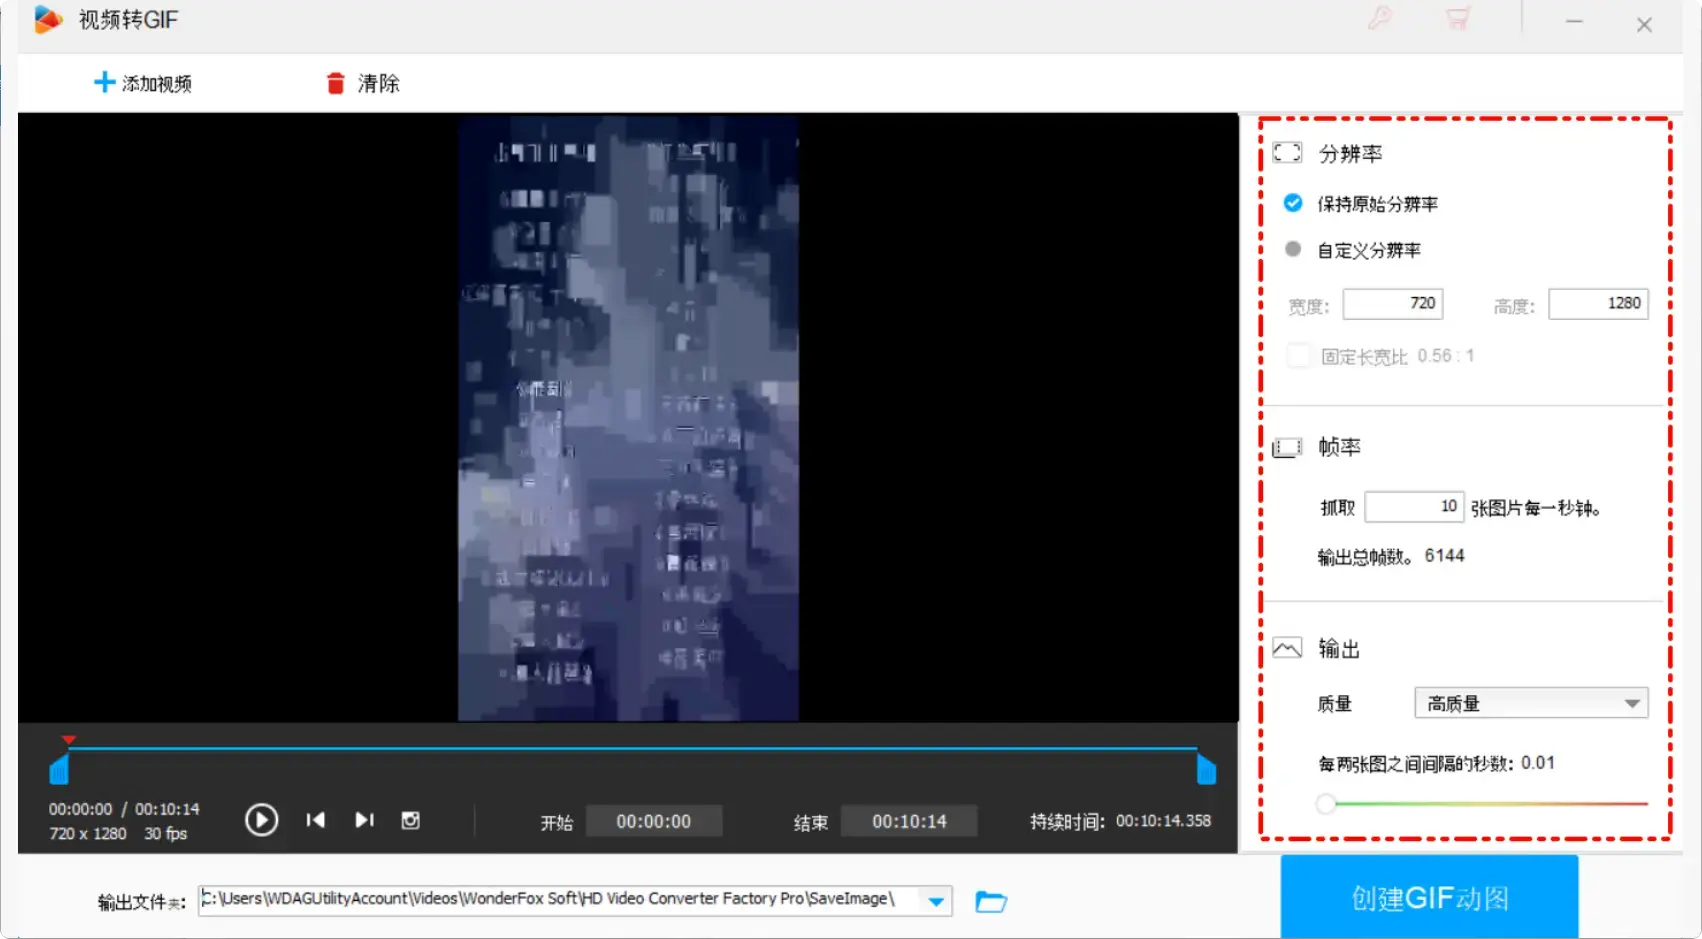Click the play button

pos(261,820)
